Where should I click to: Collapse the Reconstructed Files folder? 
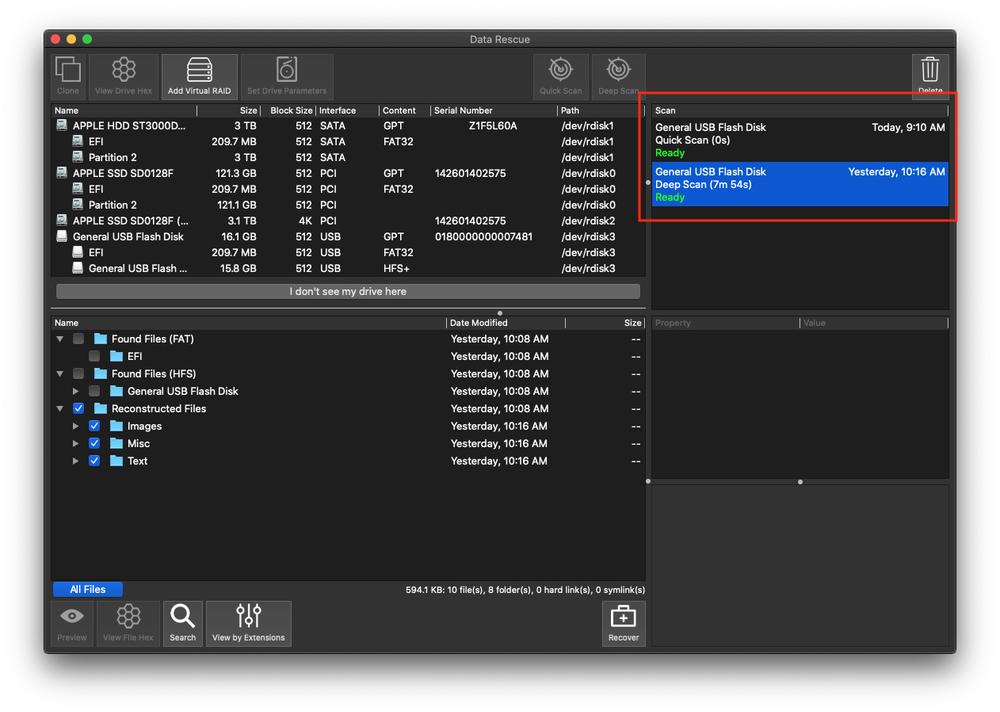pos(60,408)
